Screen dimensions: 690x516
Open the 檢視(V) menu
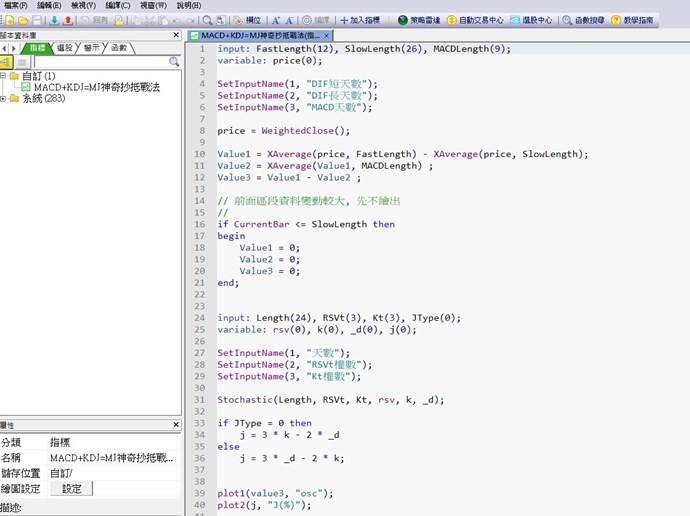click(x=84, y=5)
